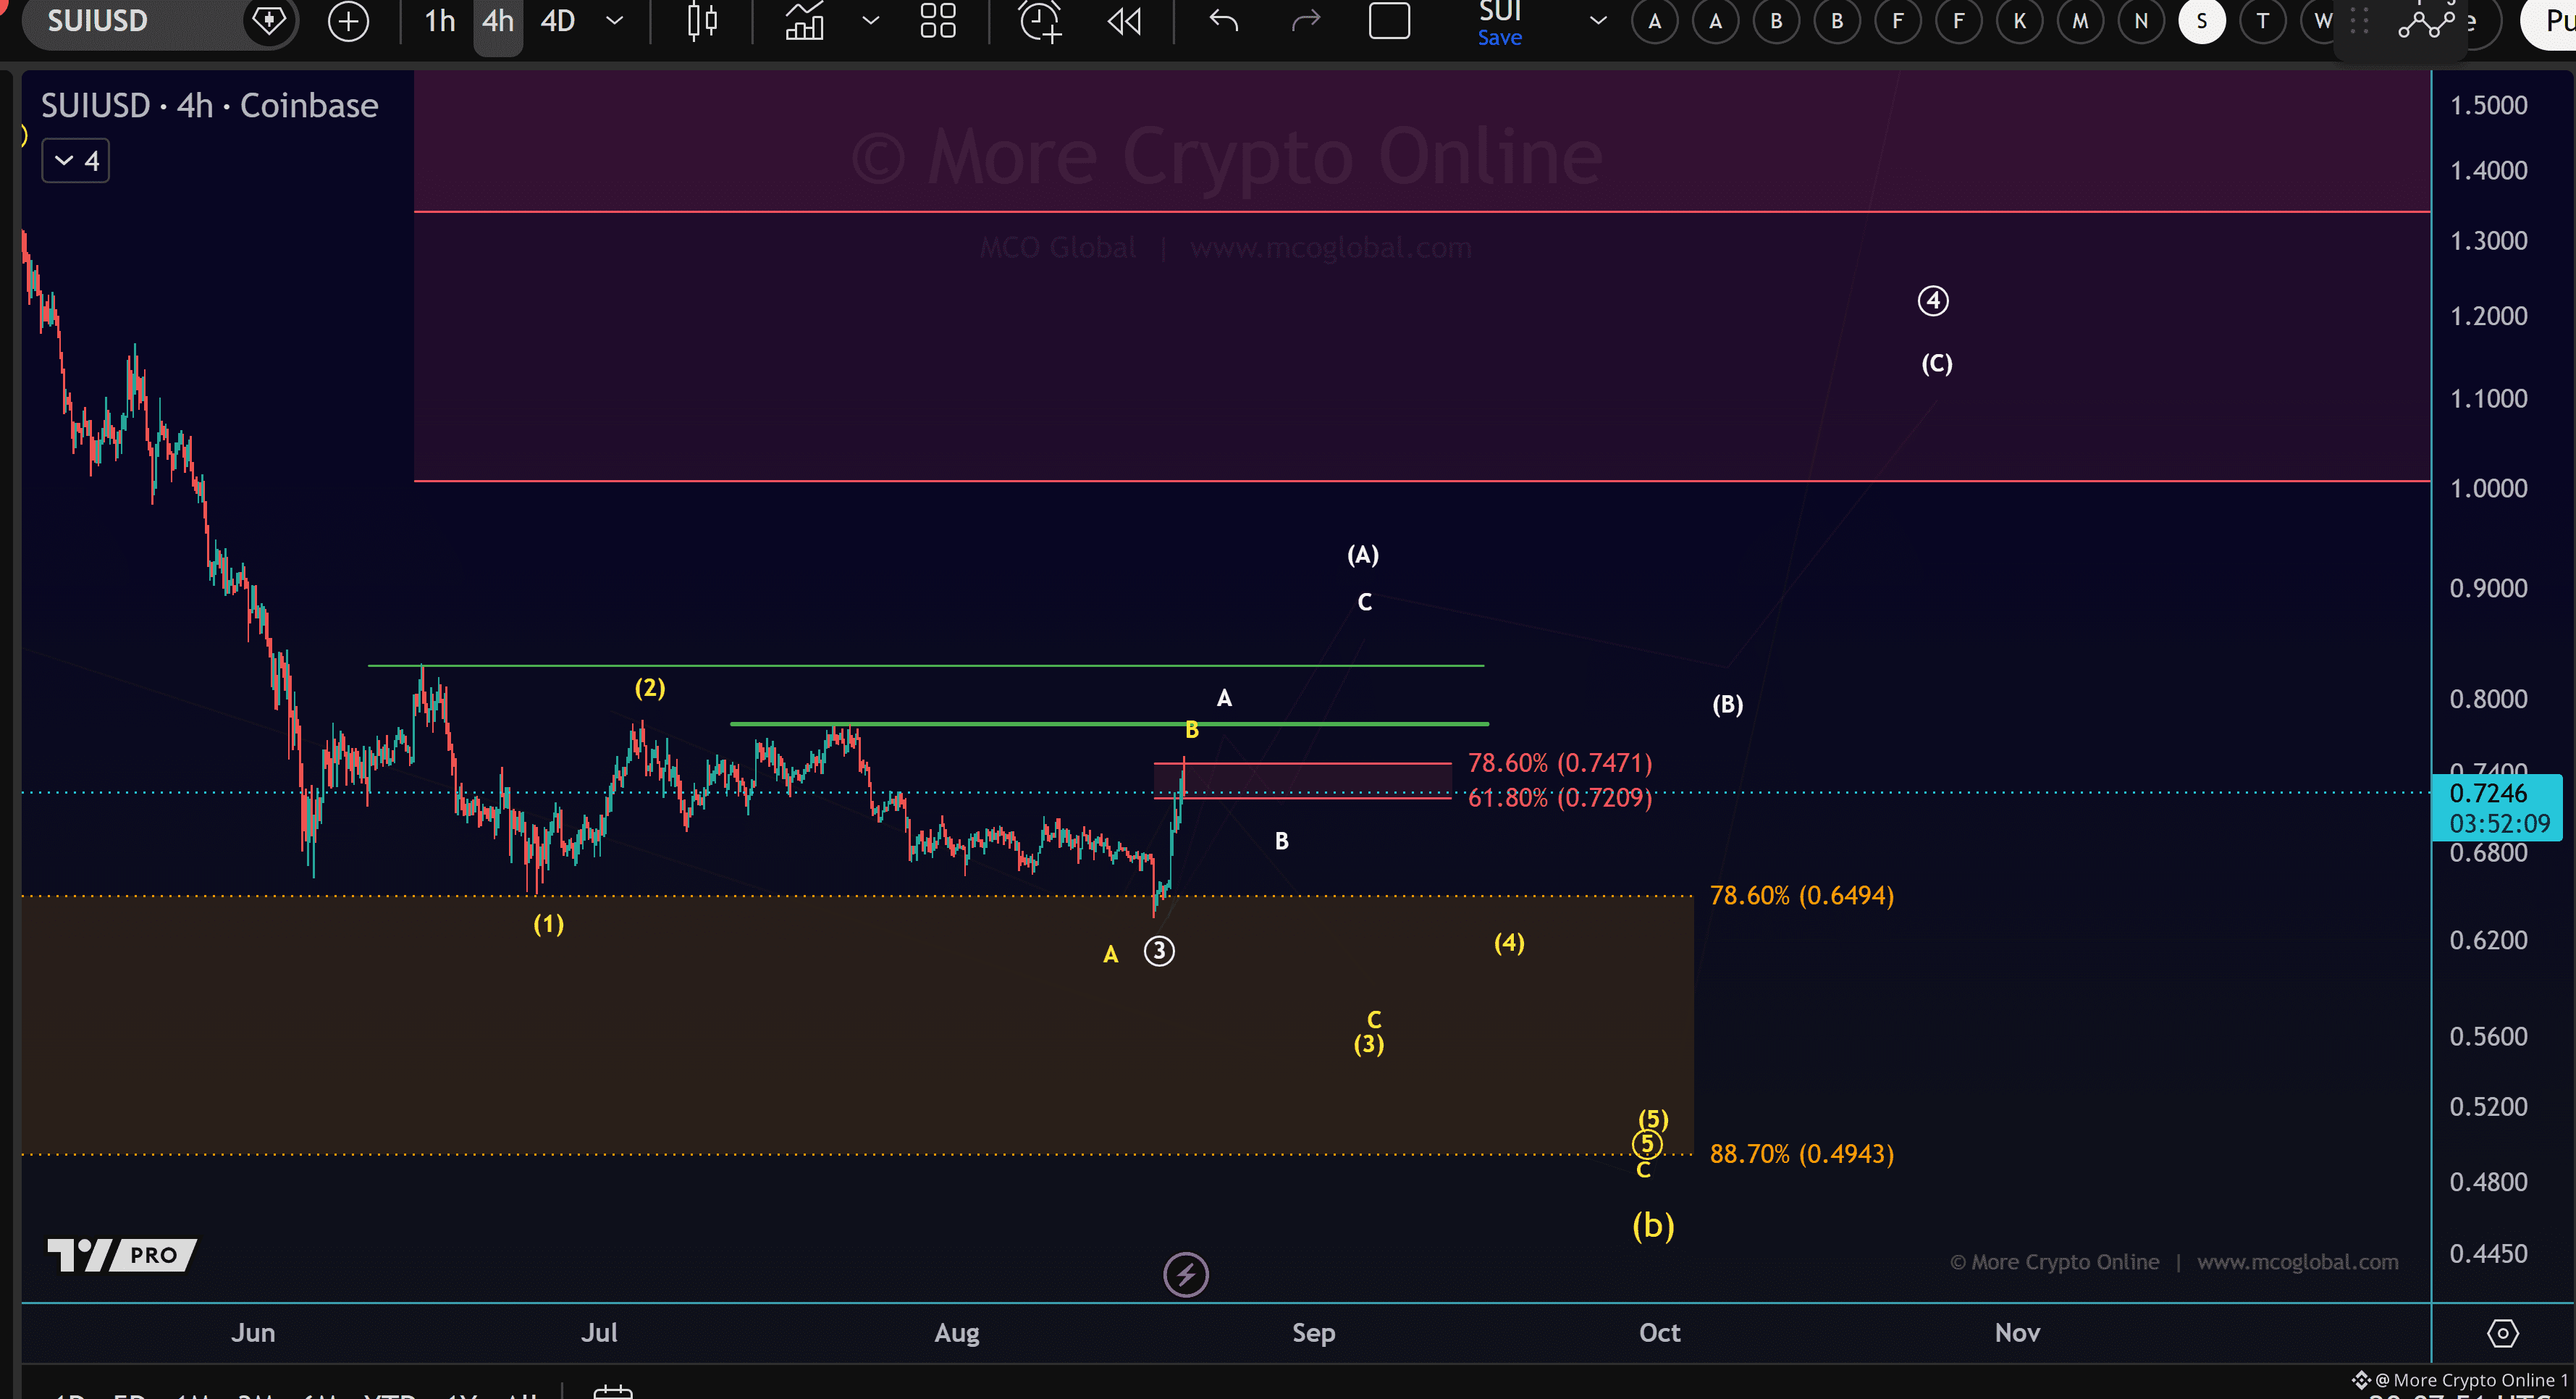Click the @ More Crypto Online 1 attribution
The height and width of the screenshot is (1399, 2576).
[x=2461, y=1380]
